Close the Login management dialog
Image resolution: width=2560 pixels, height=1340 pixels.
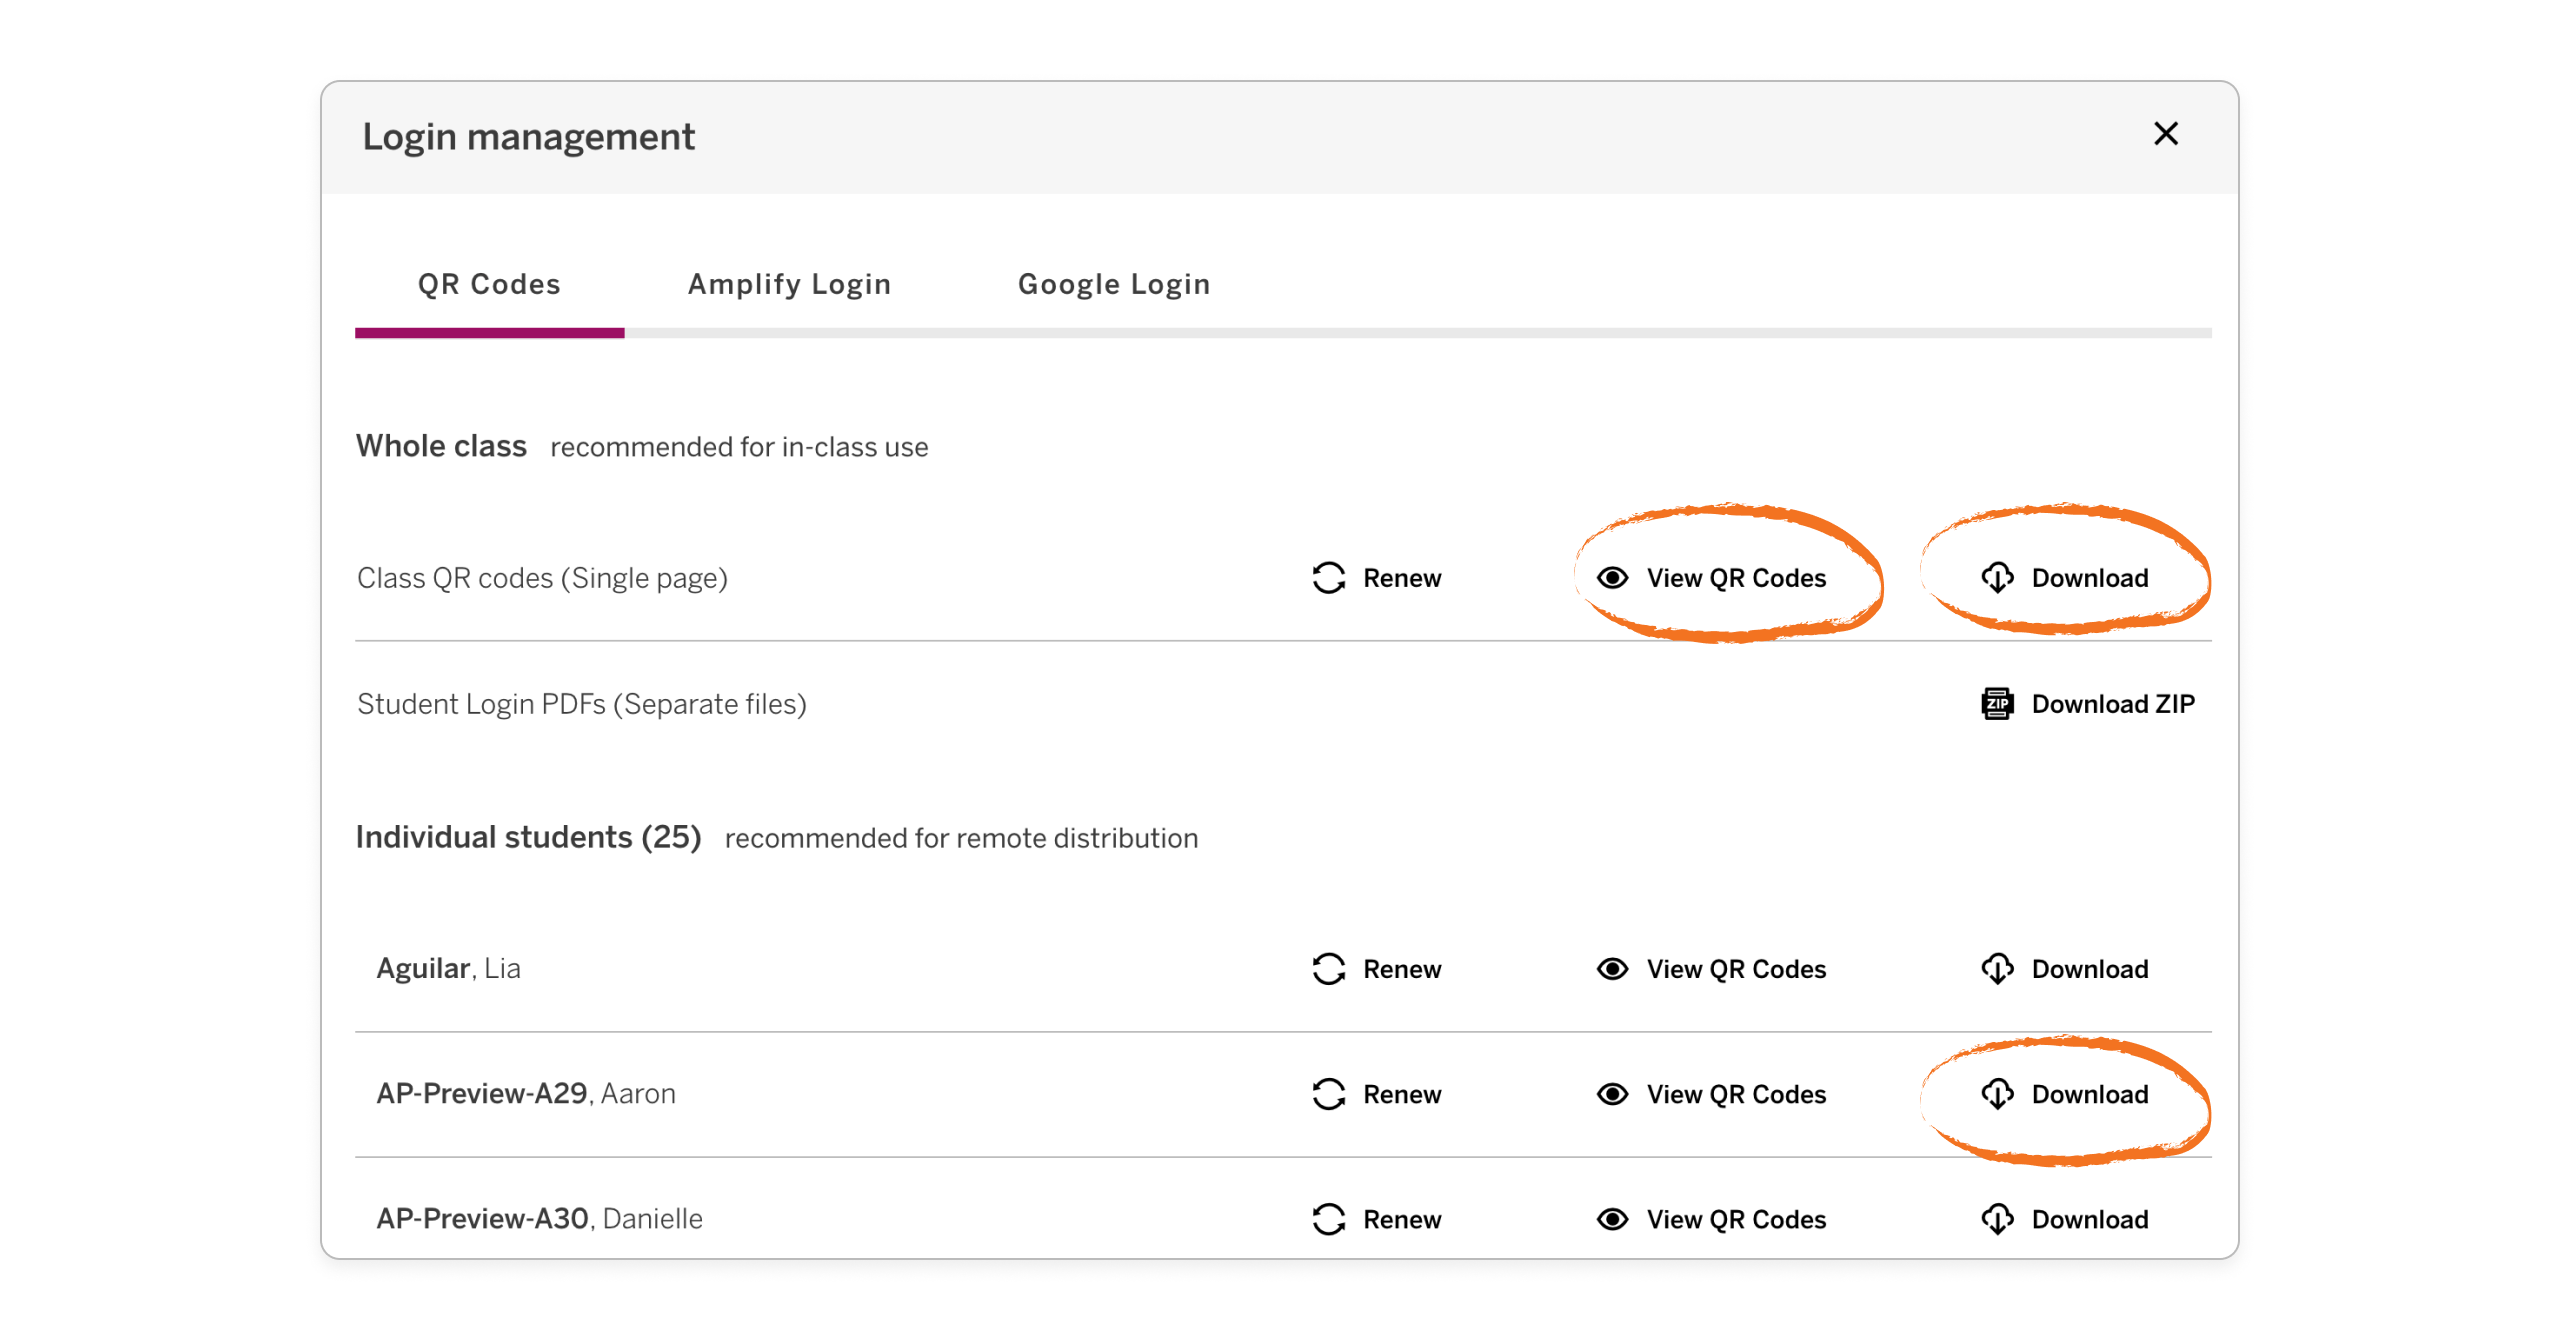(2166, 133)
